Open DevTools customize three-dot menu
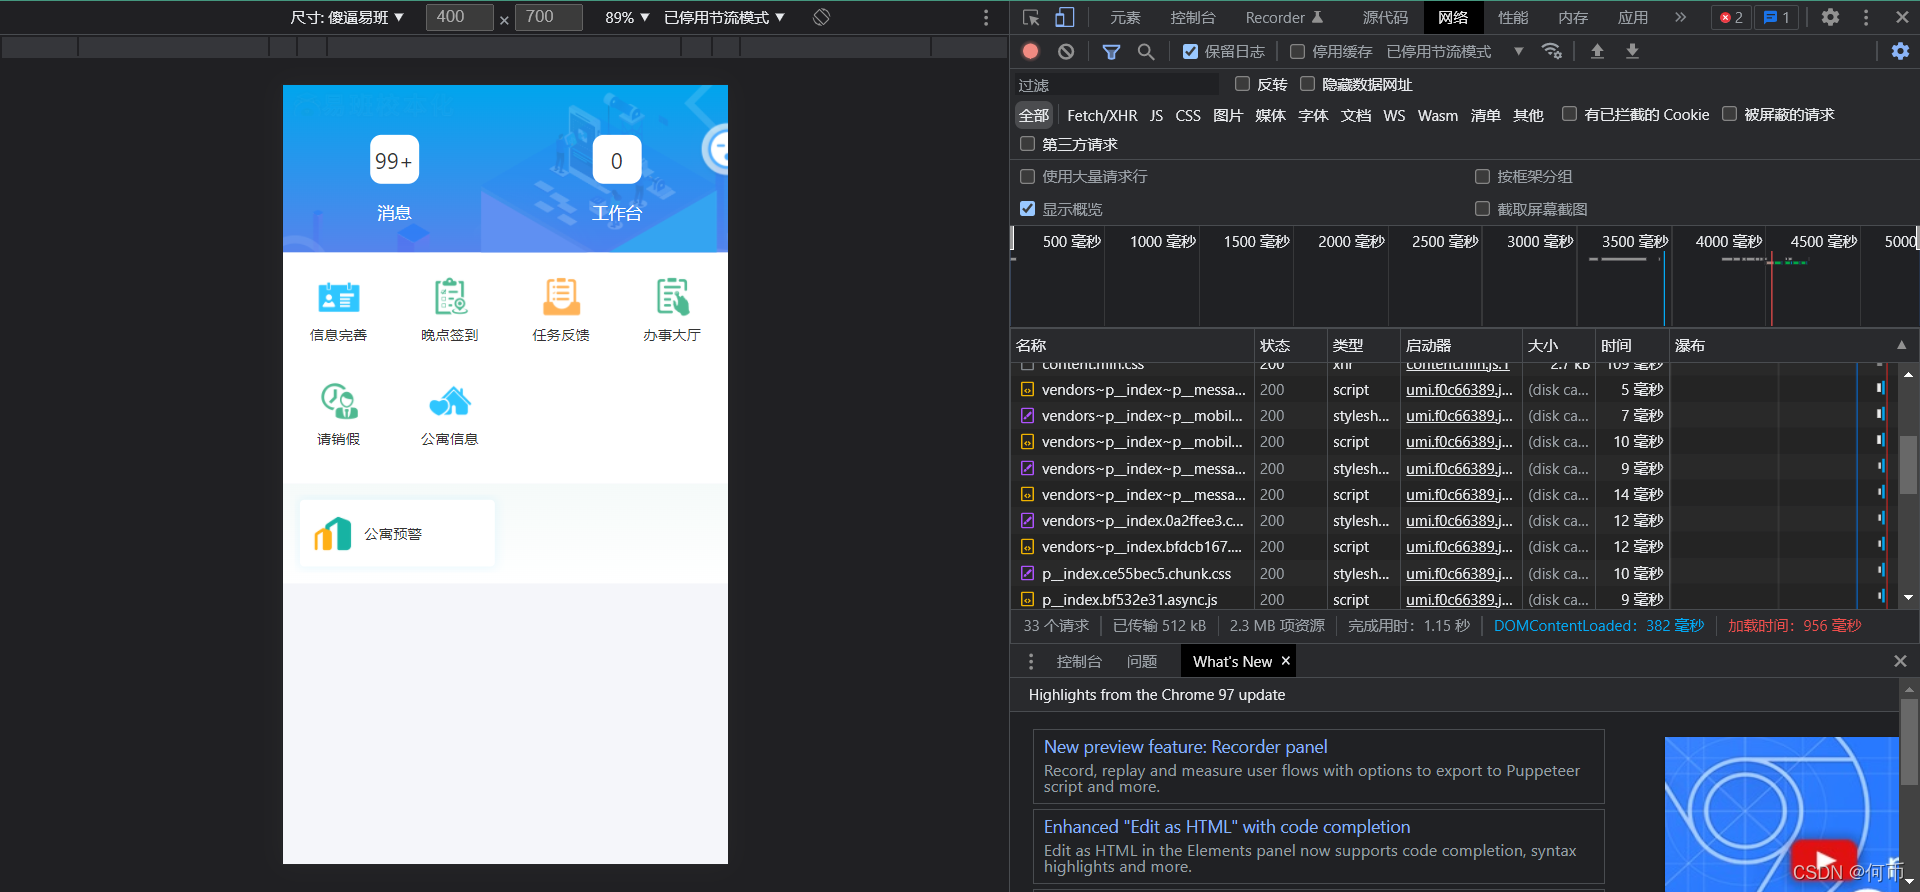Viewport: 1920px width, 892px height. (x=1866, y=17)
